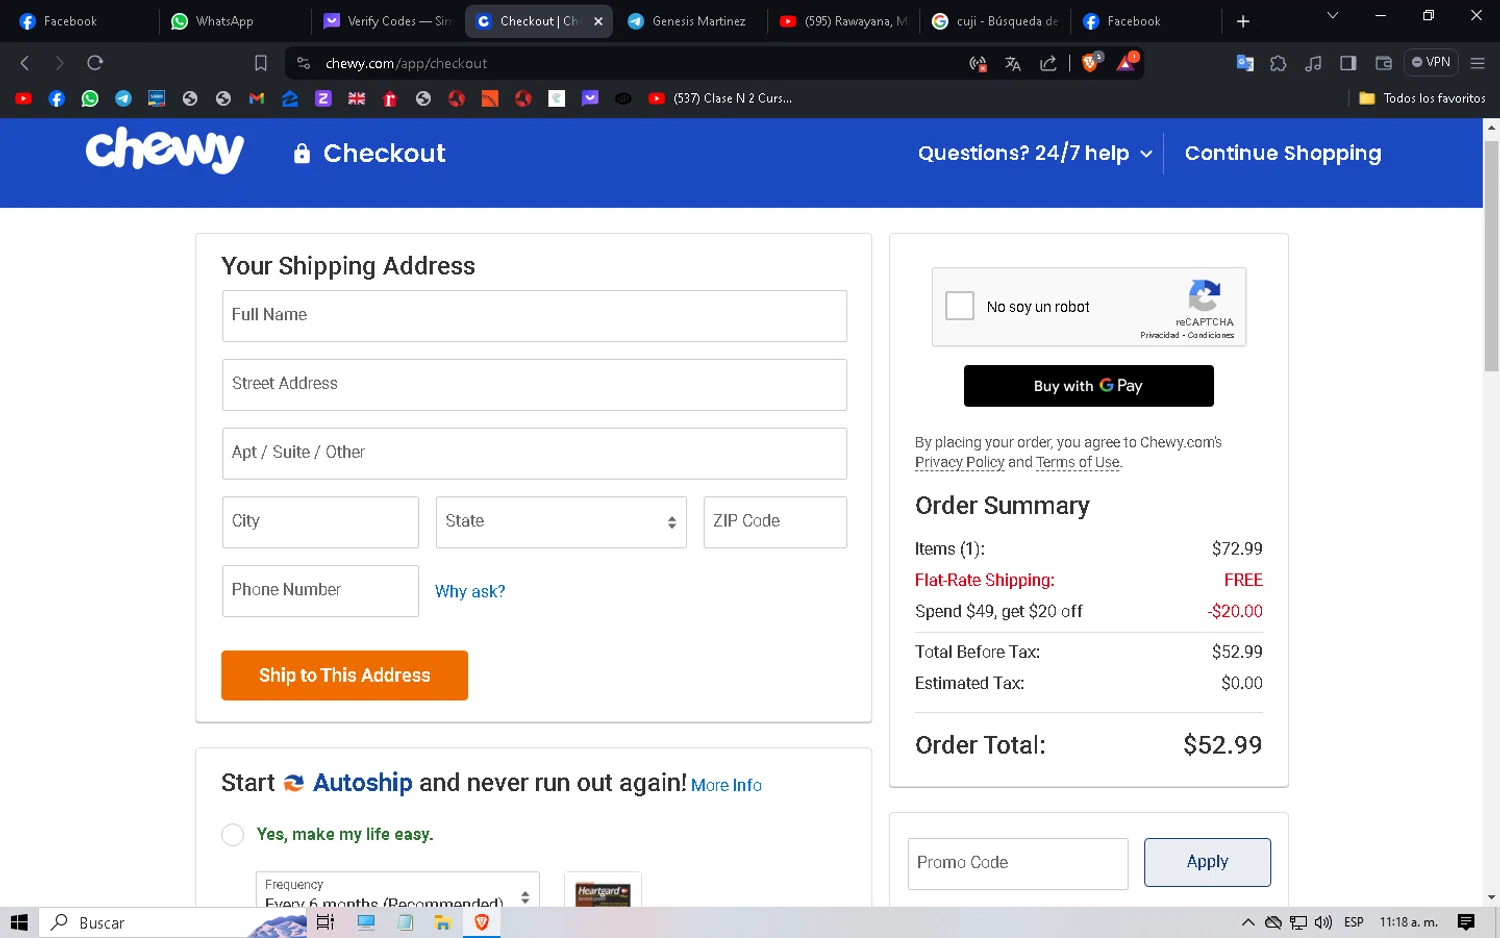Switch to the first Facebook tab
Viewport: 1500px width, 938px height.
[x=83, y=21]
